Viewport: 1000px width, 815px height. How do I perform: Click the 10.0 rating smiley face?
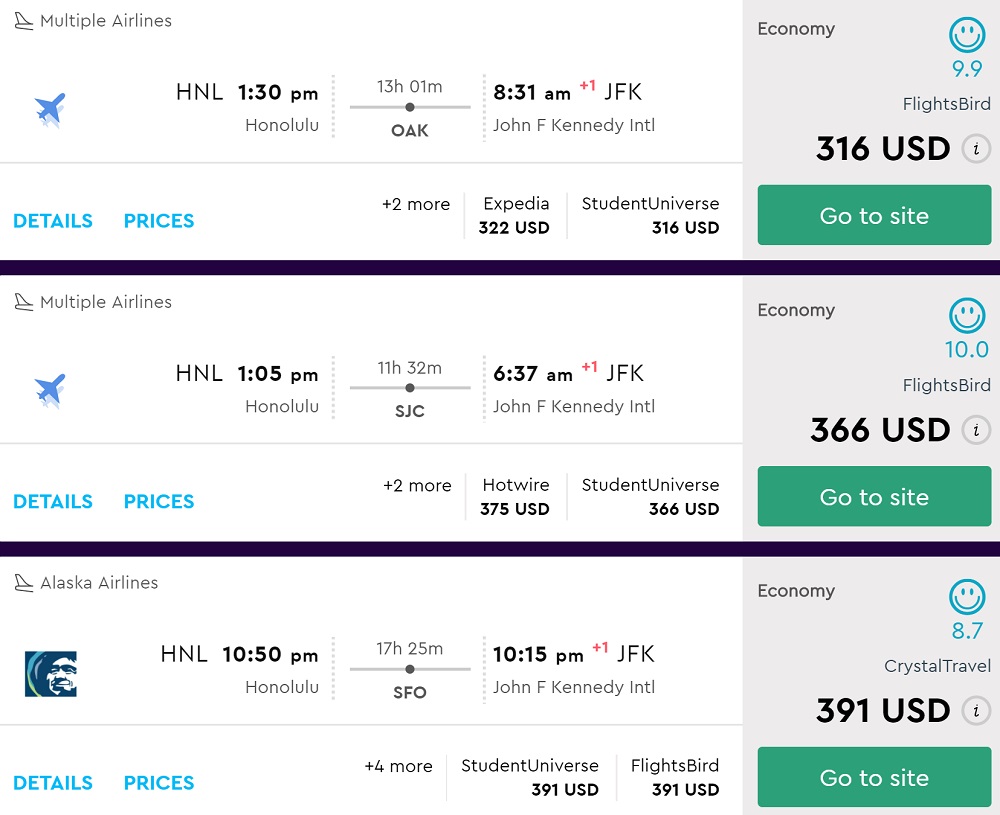967,317
